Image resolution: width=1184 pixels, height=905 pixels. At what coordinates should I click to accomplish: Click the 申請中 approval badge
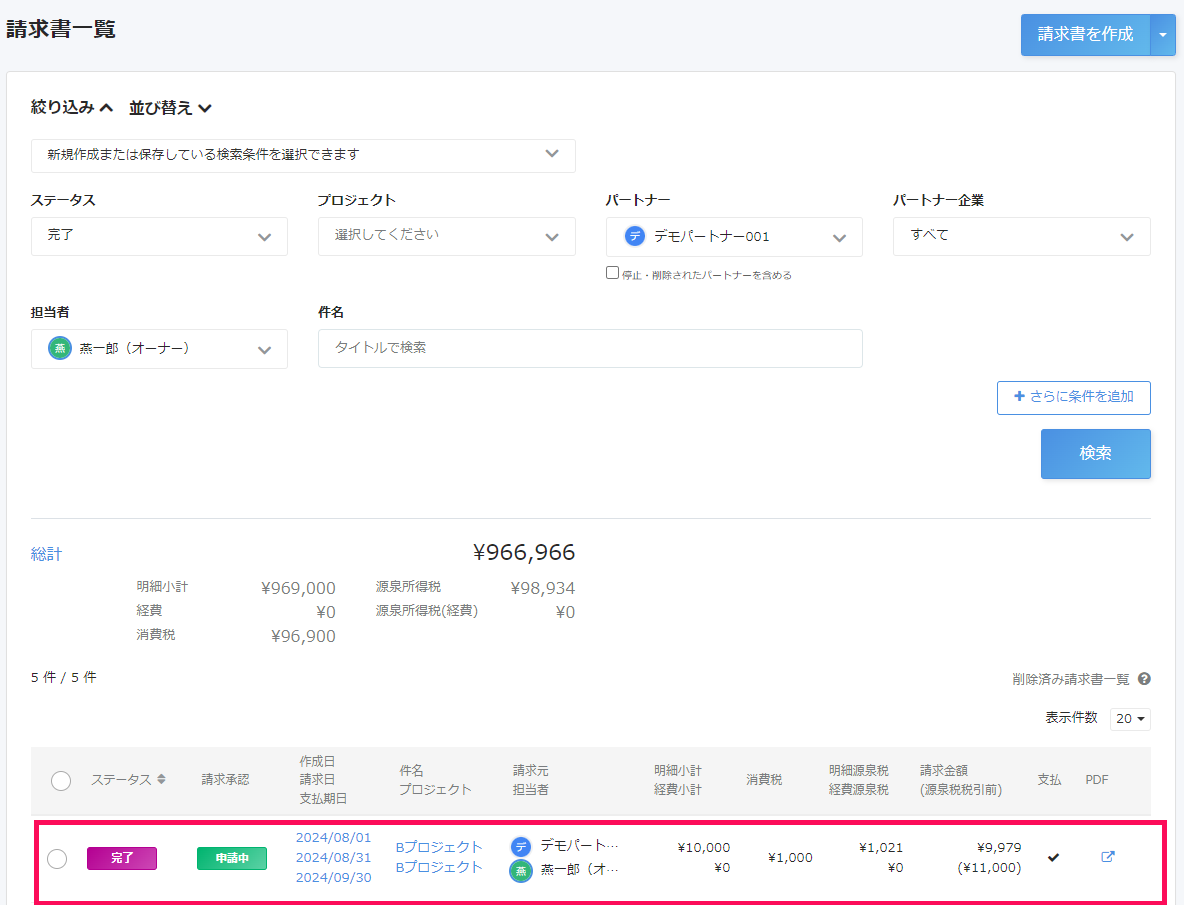click(x=232, y=858)
